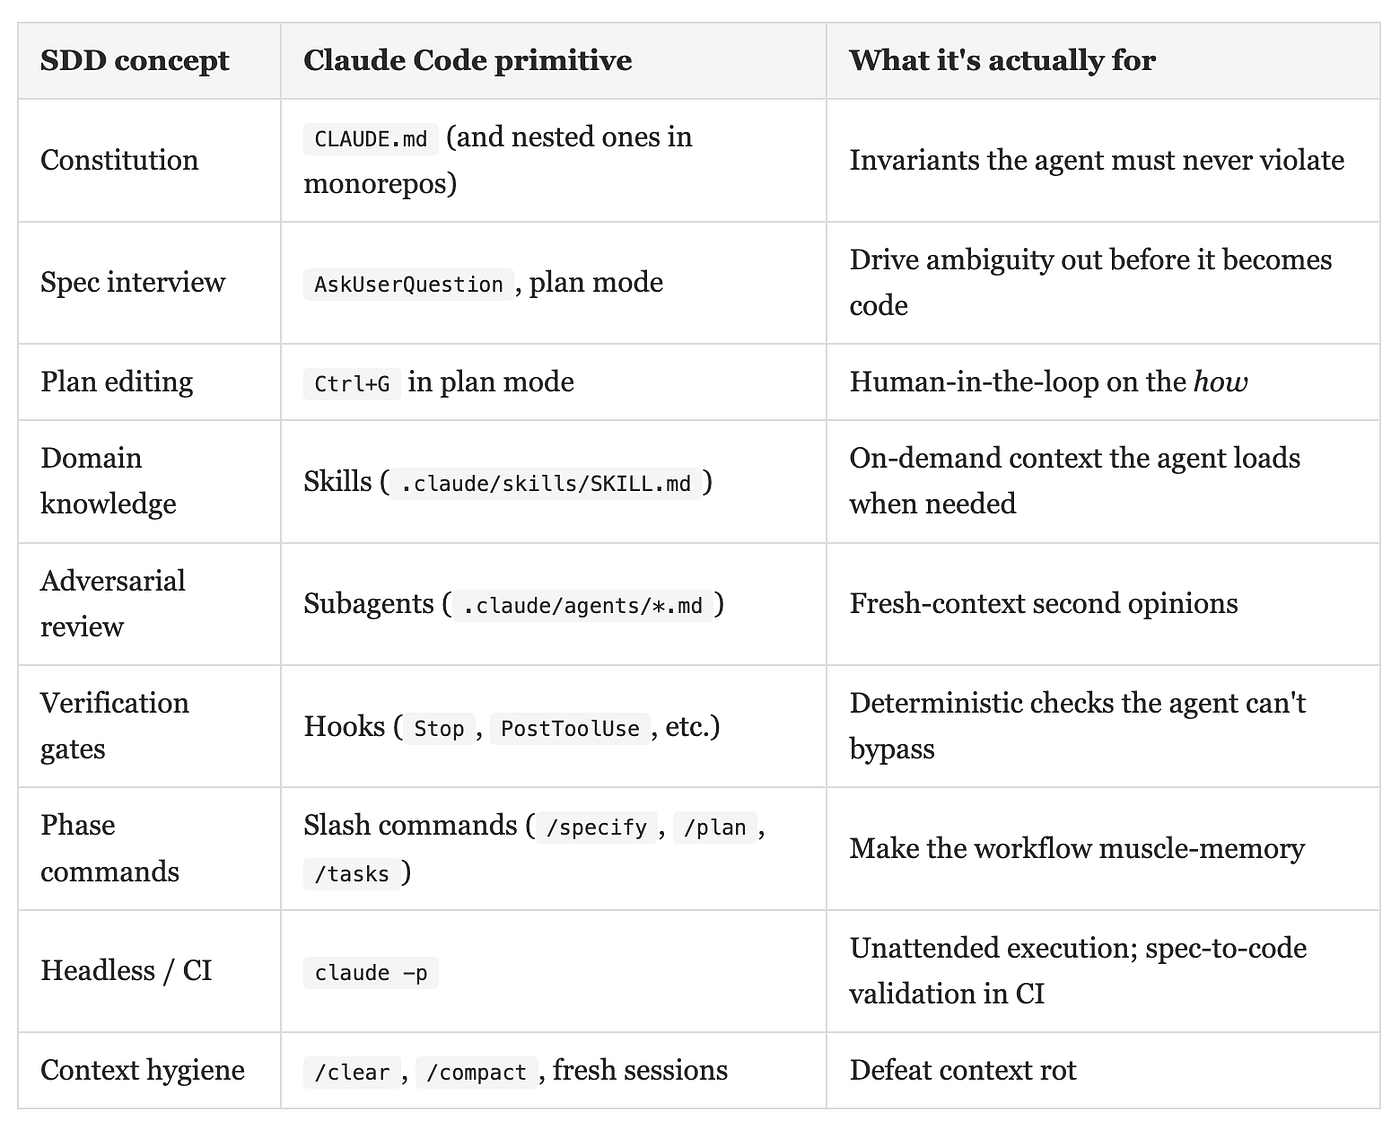
Task: Click the /compact command label
Action: tap(476, 1072)
